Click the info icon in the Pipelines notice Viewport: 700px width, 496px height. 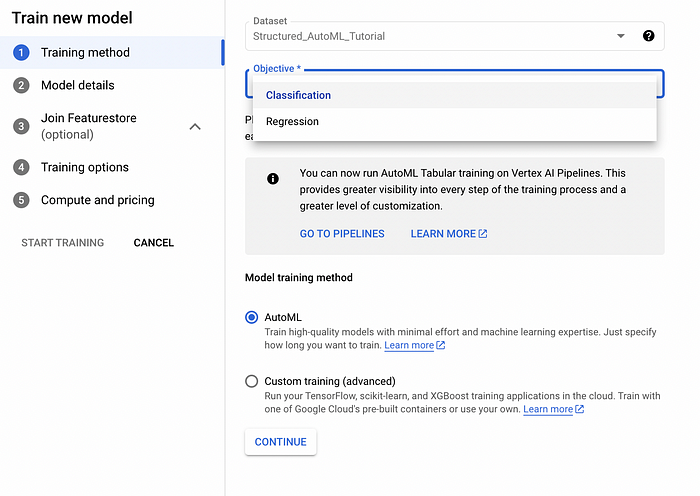click(273, 179)
